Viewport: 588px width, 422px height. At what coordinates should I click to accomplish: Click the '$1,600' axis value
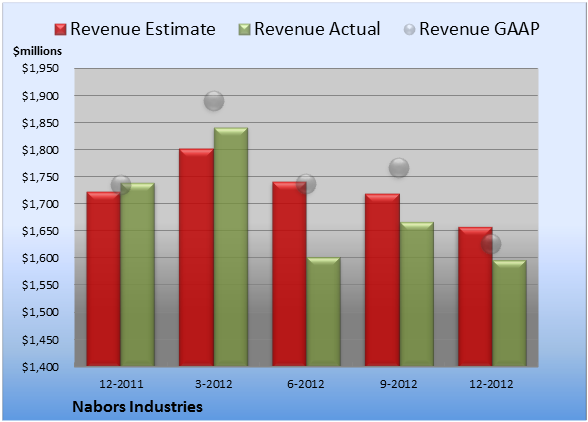[x=40, y=258]
